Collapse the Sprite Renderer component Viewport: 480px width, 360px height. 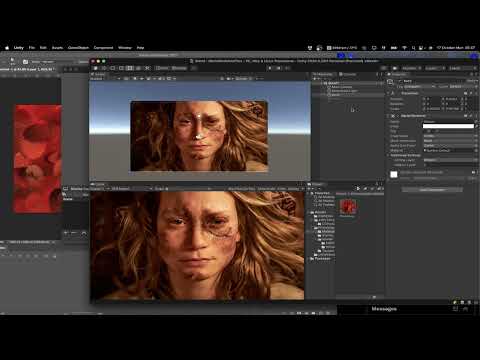389,116
